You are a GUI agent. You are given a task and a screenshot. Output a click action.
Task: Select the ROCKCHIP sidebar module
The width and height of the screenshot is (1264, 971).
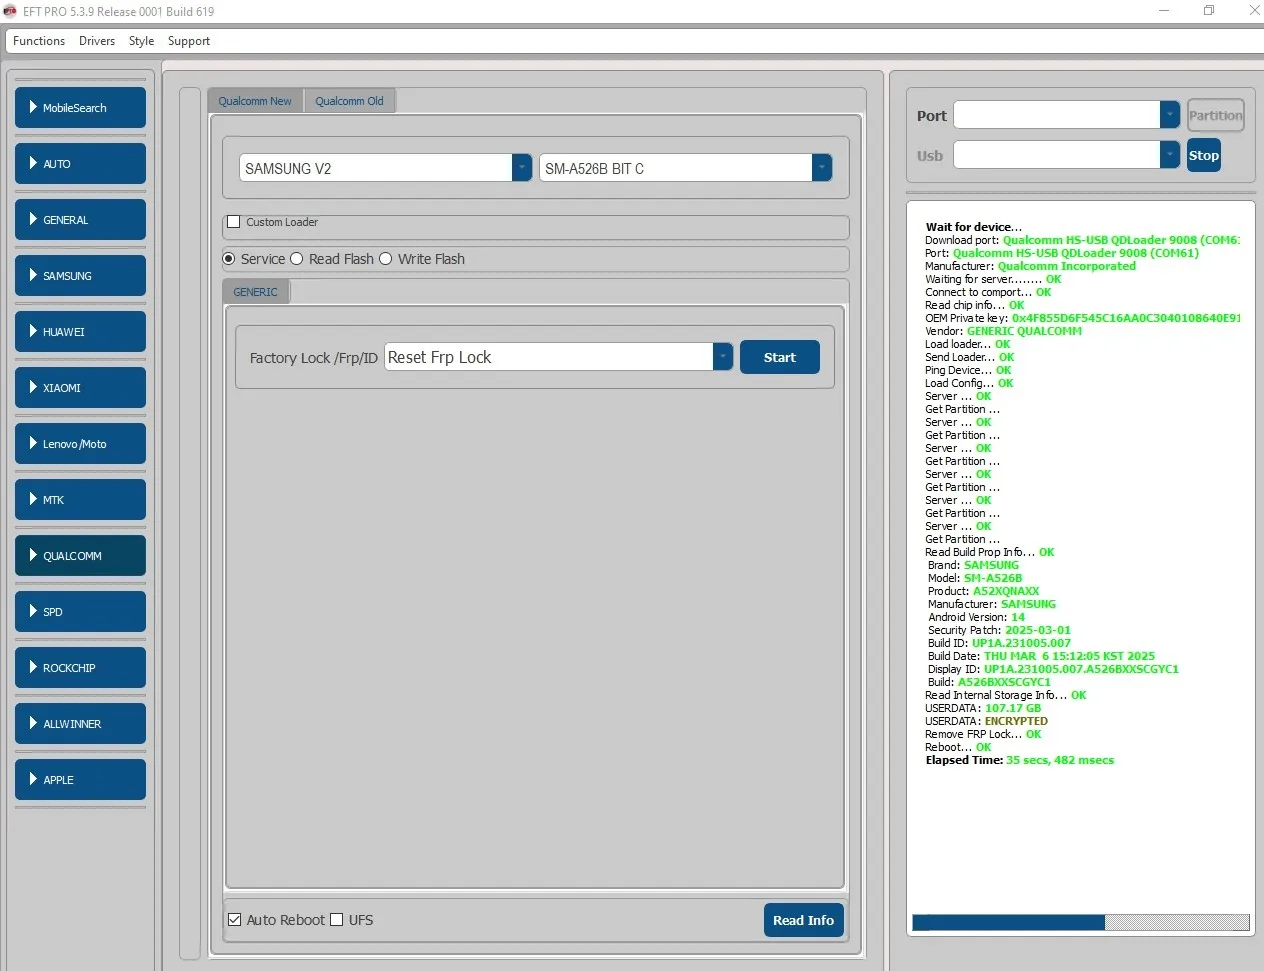coord(80,668)
